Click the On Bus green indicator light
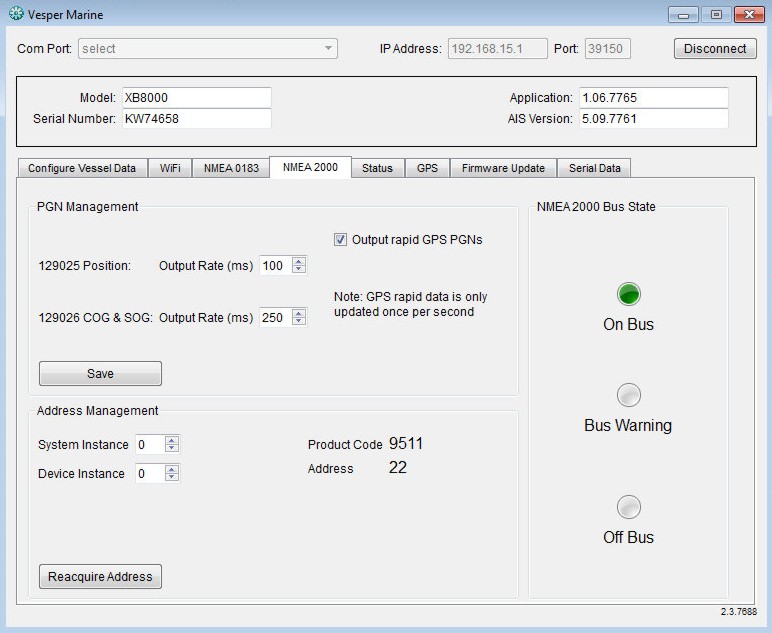Screen dimensions: 772x633 click(629, 294)
